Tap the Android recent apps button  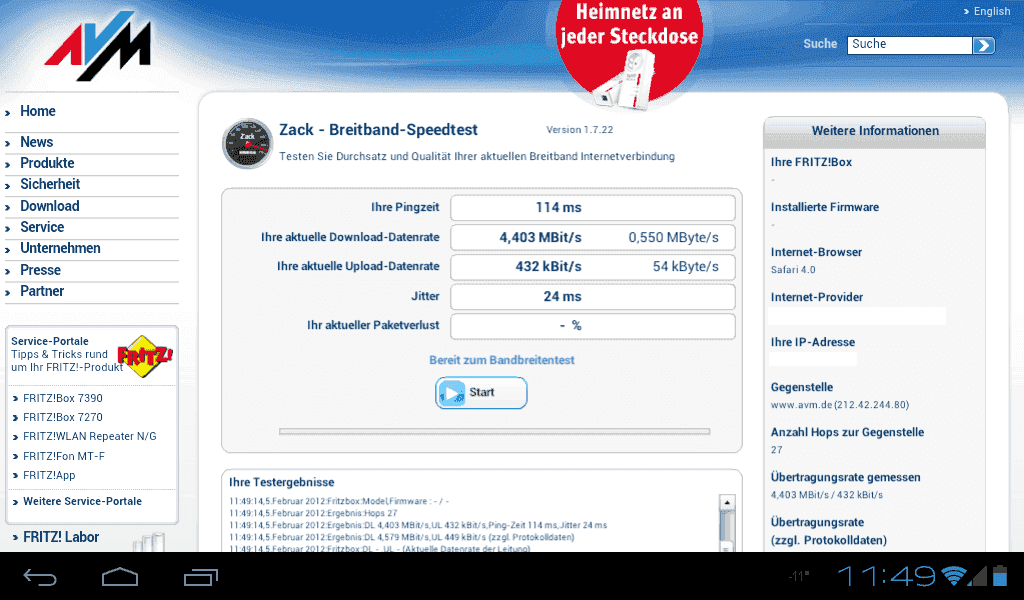point(200,576)
